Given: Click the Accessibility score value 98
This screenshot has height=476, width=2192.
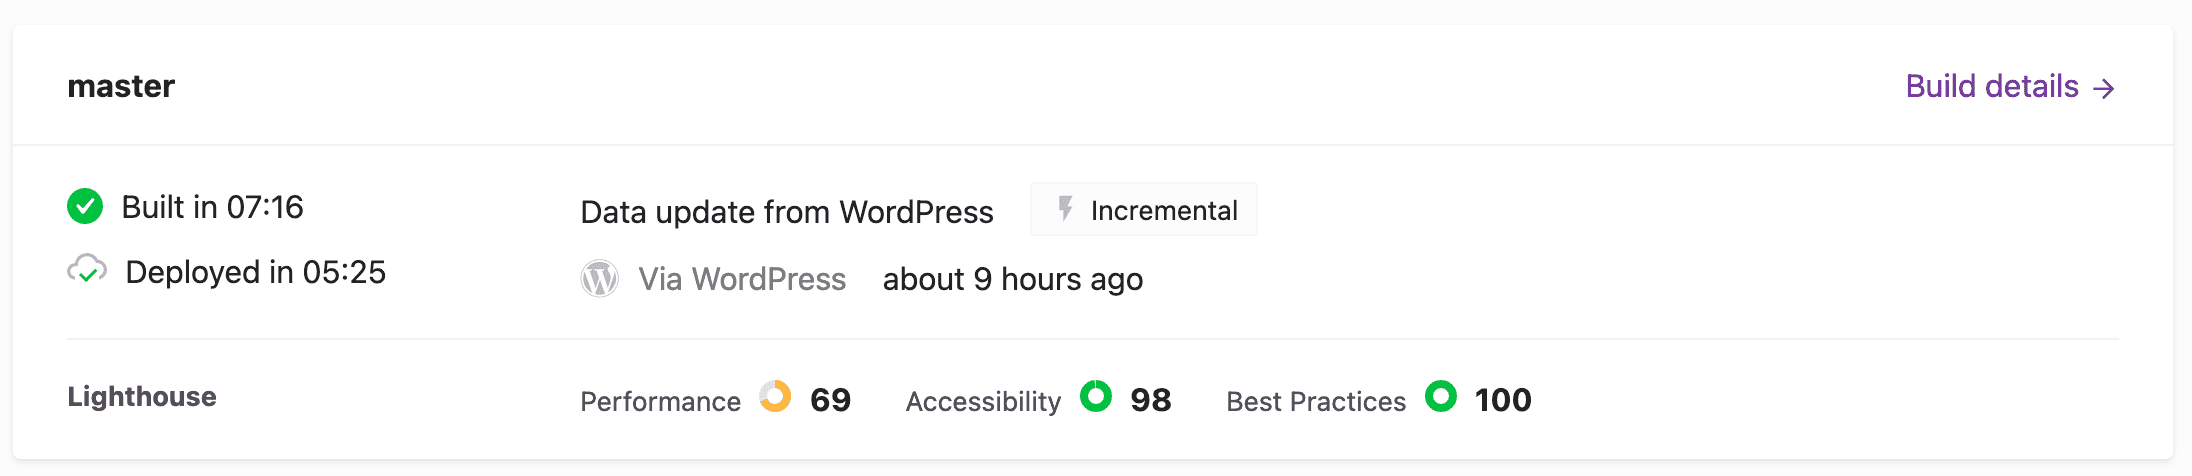Looking at the screenshot, I should coord(1150,400).
